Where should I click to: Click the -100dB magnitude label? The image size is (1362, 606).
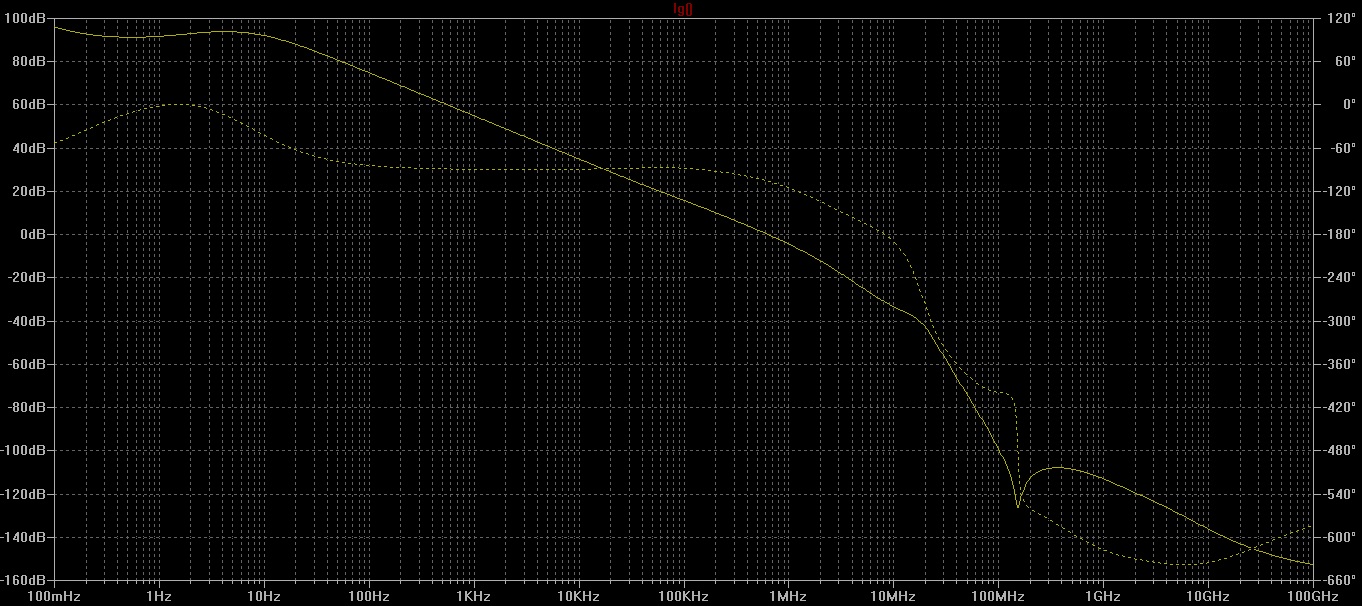pyautogui.click(x=25, y=451)
